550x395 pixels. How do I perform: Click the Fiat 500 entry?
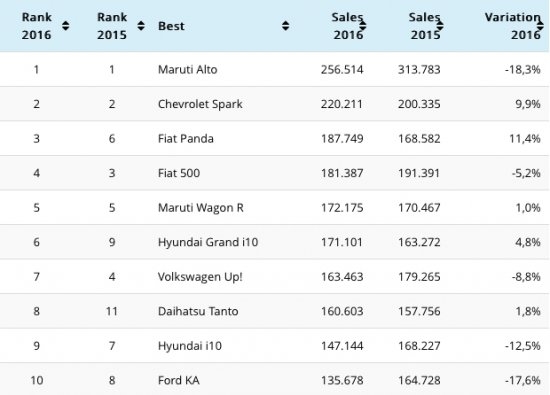[179, 173]
